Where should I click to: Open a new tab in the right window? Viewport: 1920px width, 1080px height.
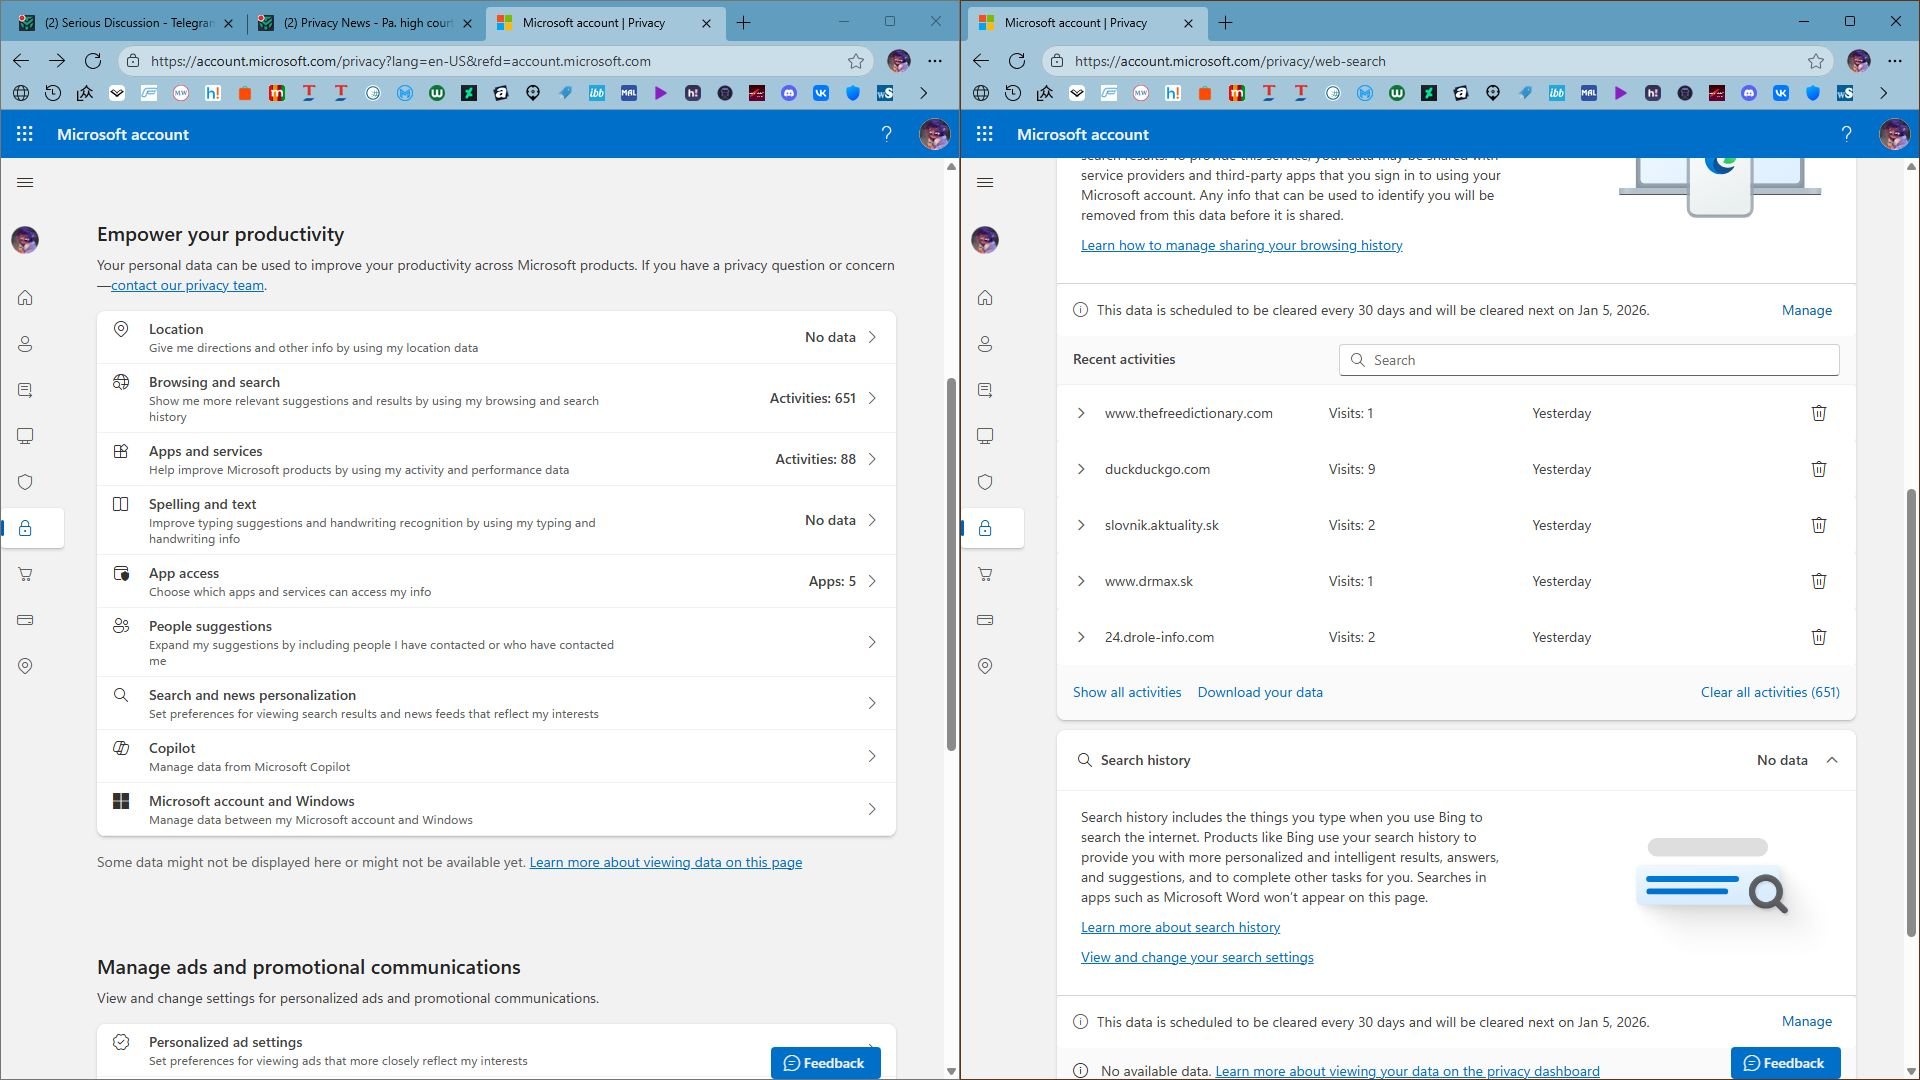[1225, 22]
